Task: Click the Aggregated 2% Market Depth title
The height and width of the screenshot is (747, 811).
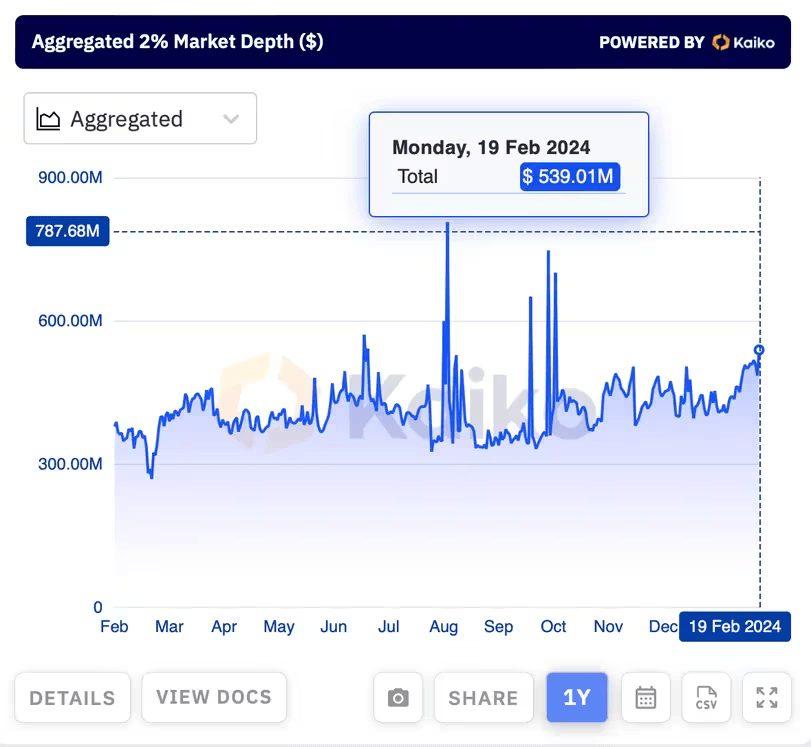Action: (x=177, y=42)
